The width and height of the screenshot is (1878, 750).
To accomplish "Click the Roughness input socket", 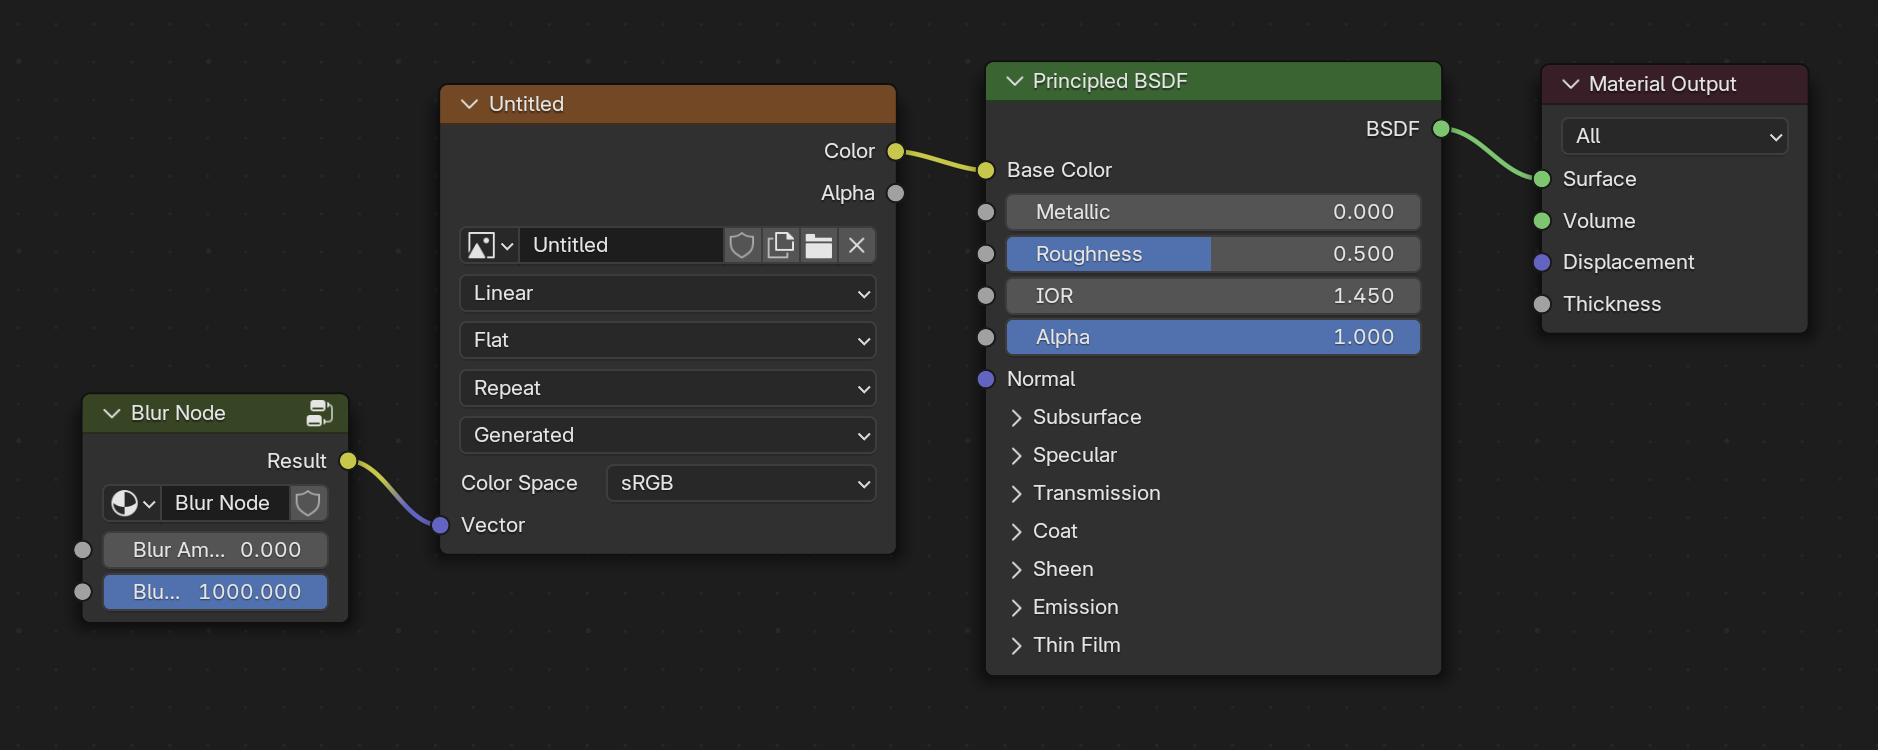I will [x=986, y=254].
